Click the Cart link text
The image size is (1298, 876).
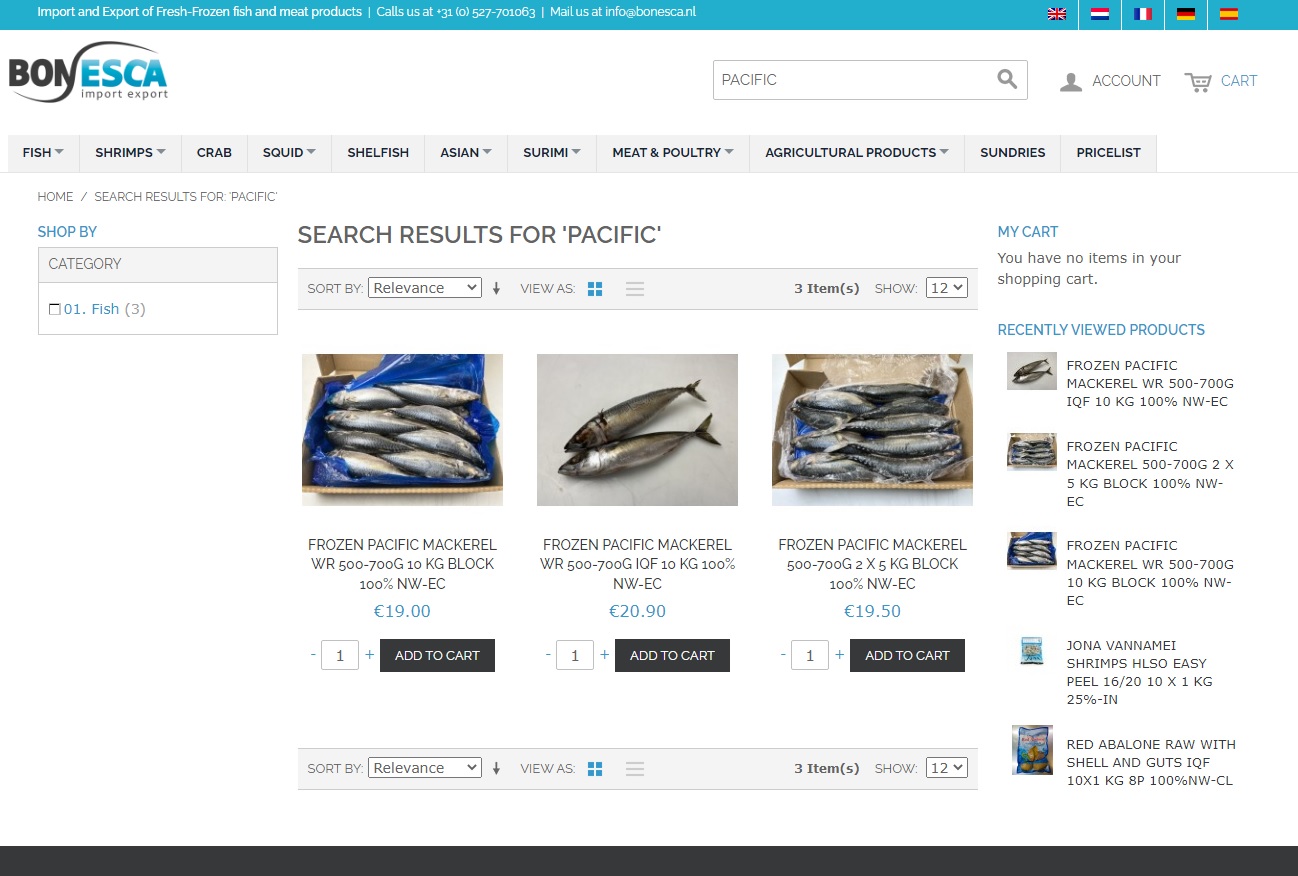click(1239, 81)
